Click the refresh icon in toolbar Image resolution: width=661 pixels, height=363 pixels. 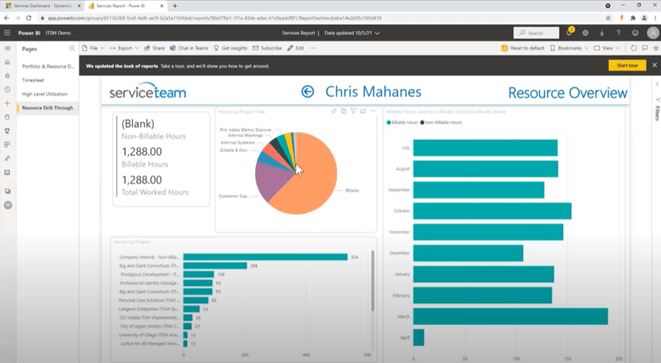point(633,48)
